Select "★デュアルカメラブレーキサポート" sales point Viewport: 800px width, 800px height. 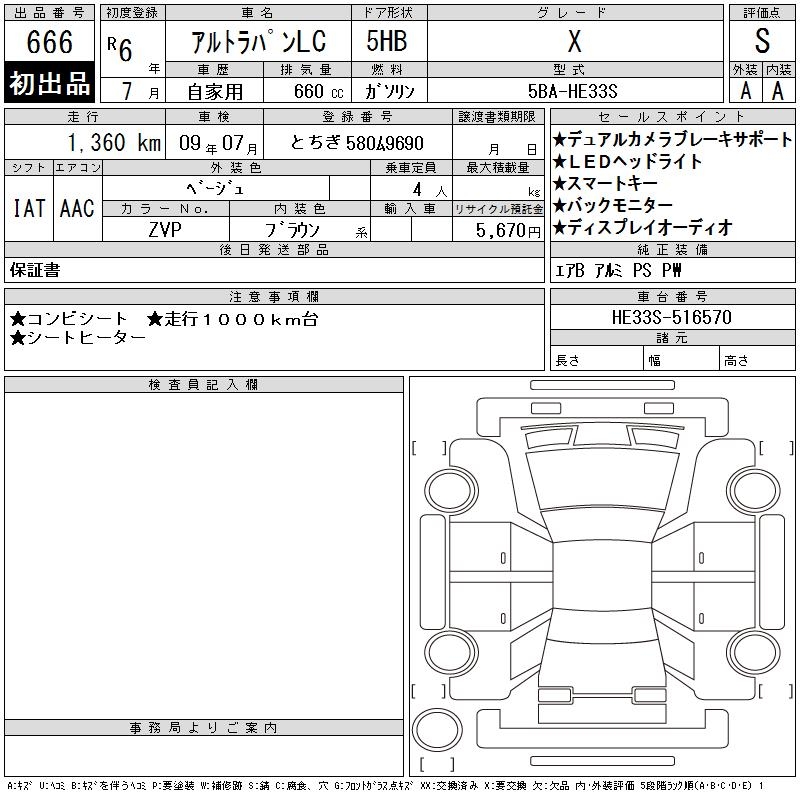tap(672, 139)
